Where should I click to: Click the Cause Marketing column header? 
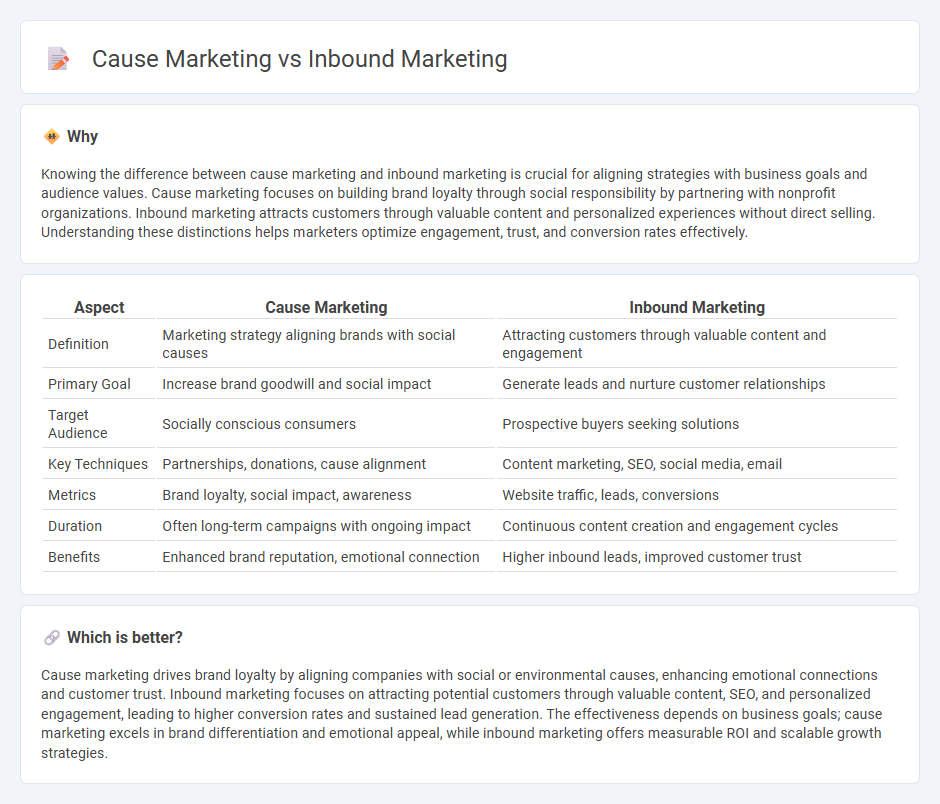tap(326, 307)
